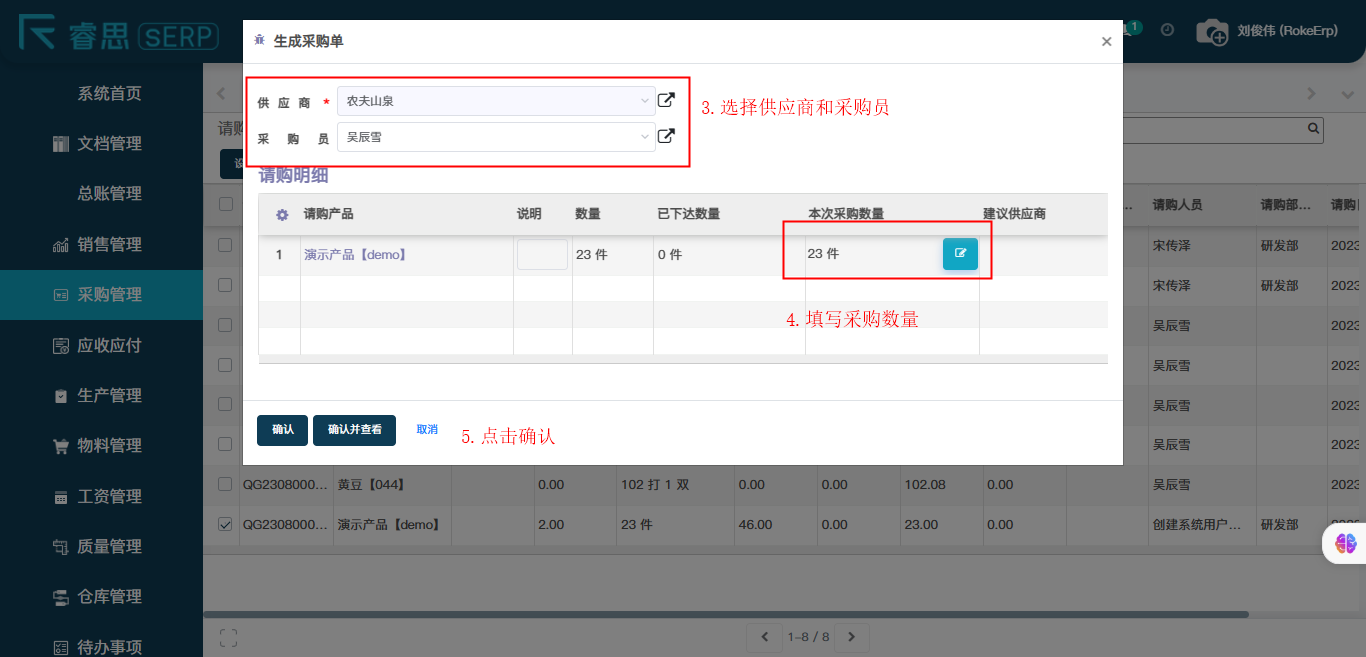Image resolution: width=1366 pixels, height=657 pixels.
Task: Click the 确认并查看 button
Action: [354, 429]
